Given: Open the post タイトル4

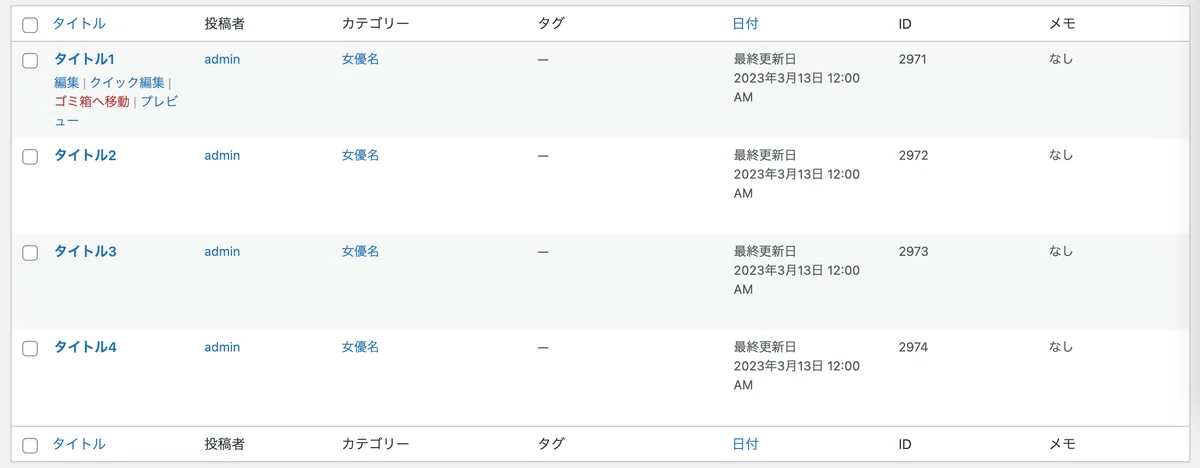Looking at the screenshot, I should pos(85,348).
